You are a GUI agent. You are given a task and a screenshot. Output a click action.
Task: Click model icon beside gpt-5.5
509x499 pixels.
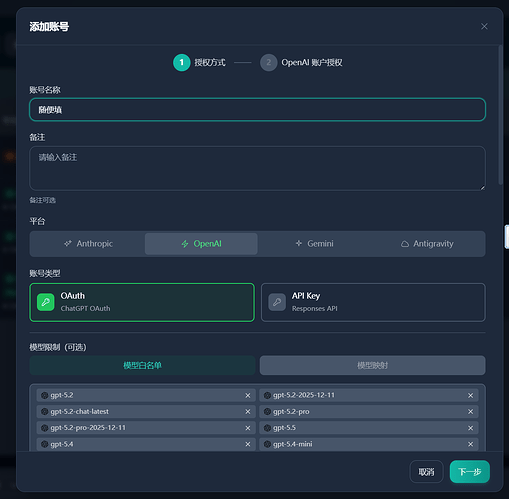(267, 428)
